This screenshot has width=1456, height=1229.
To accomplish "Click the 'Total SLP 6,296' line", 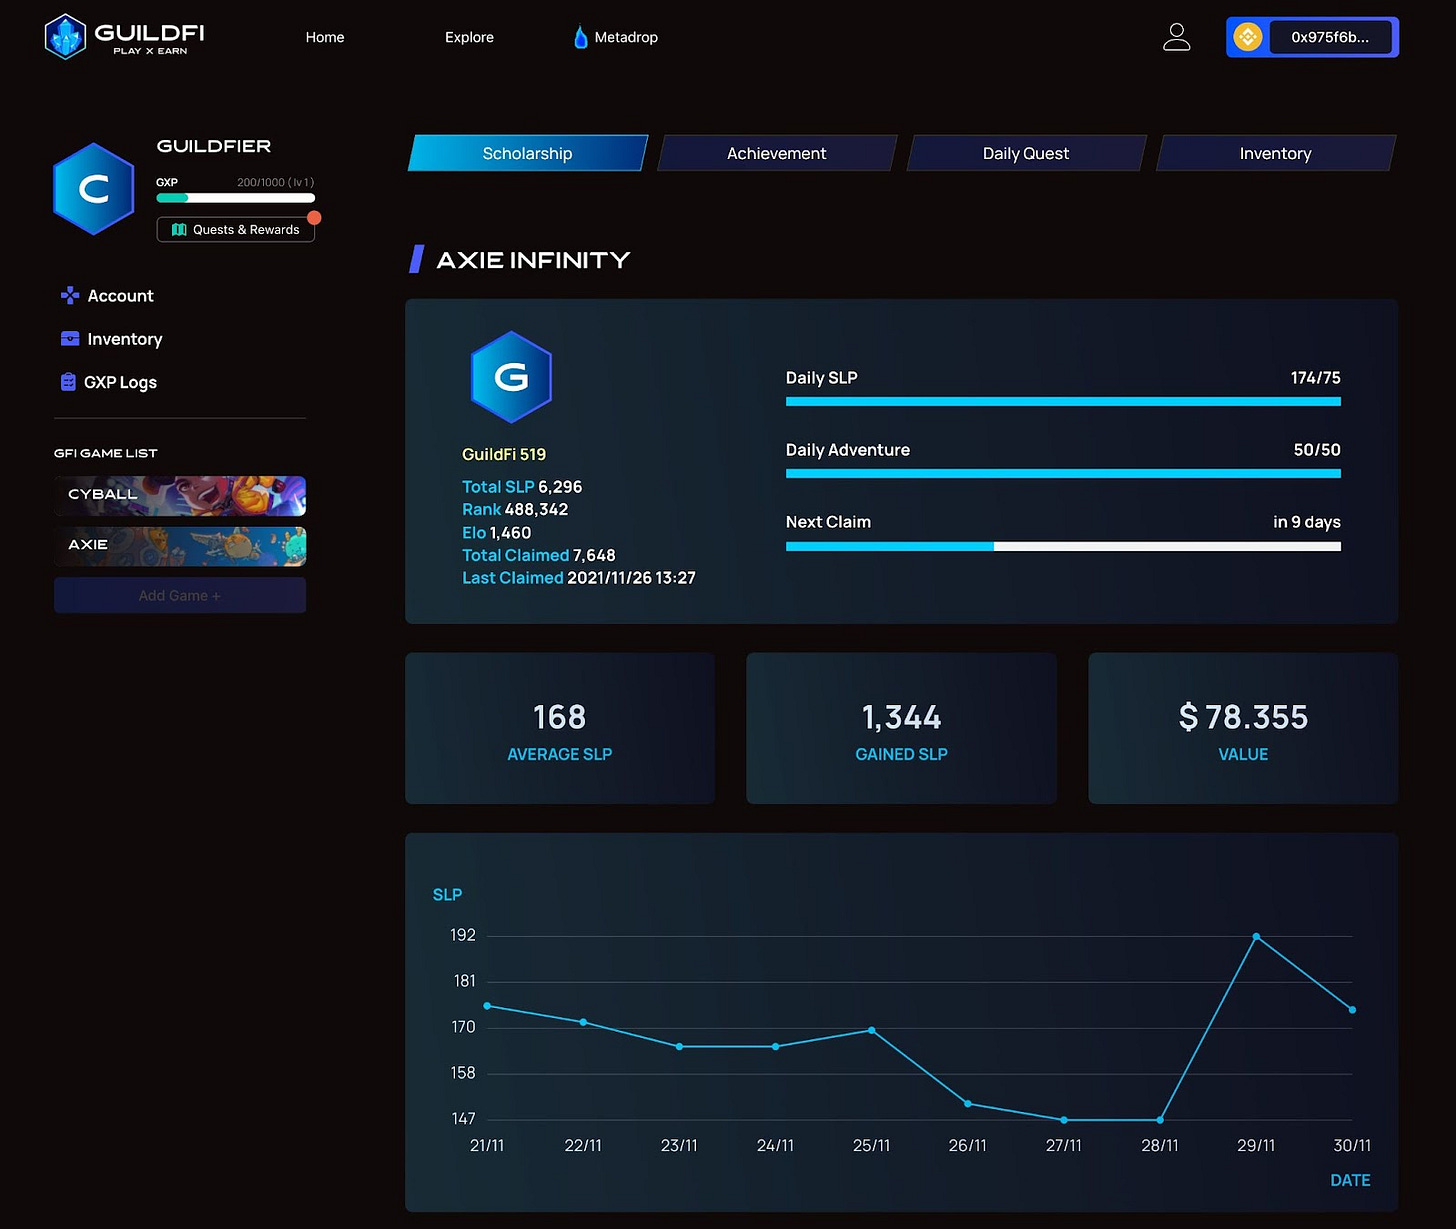I will click(x=522, y=487).
